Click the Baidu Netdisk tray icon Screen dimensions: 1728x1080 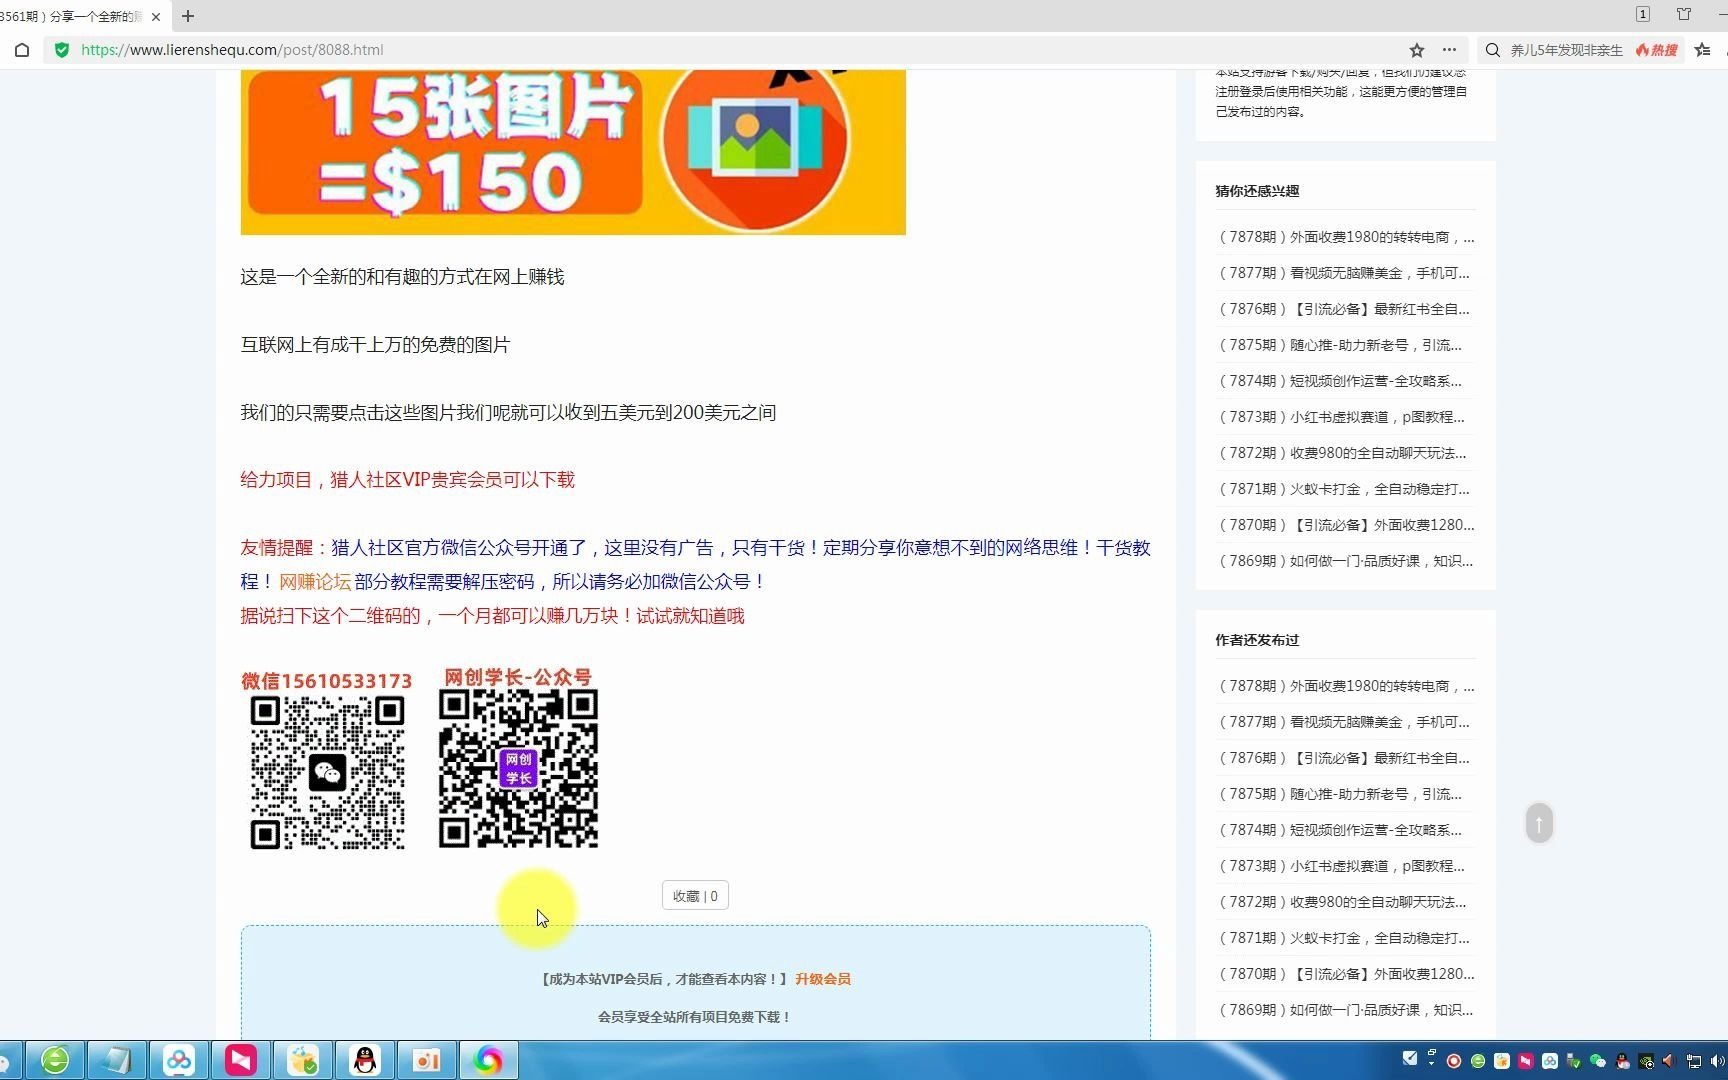tap(1550, 1061)
